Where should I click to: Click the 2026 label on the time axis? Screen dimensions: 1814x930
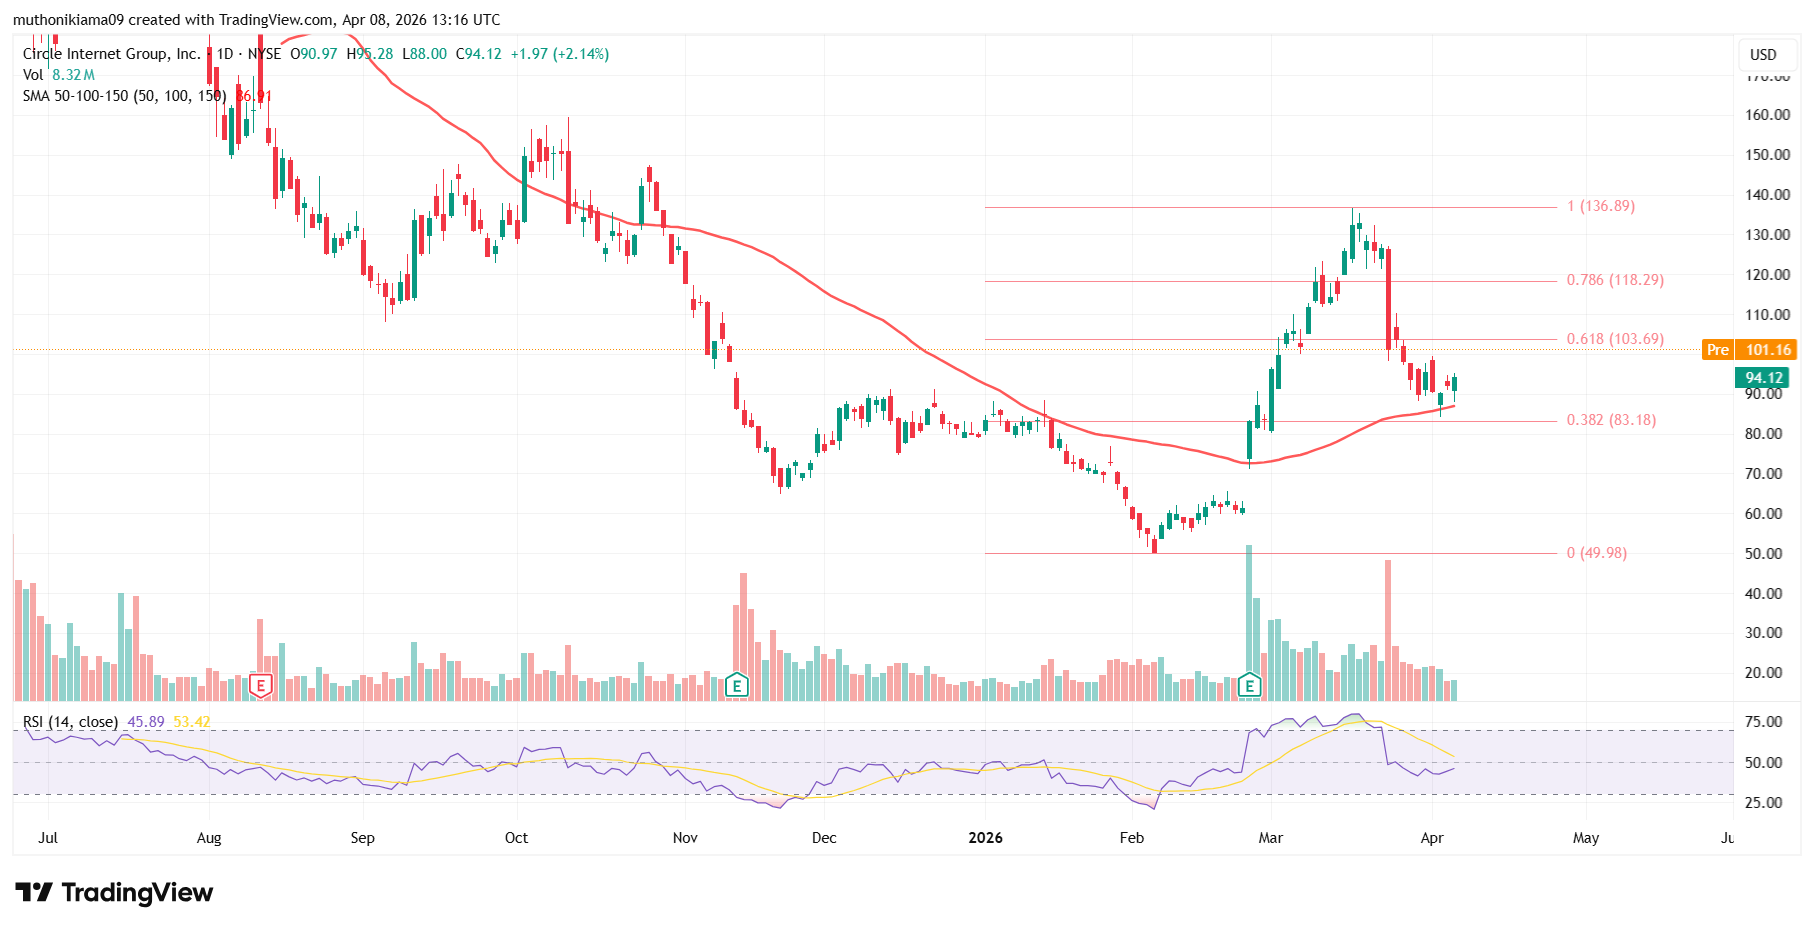tap(986, 838)
